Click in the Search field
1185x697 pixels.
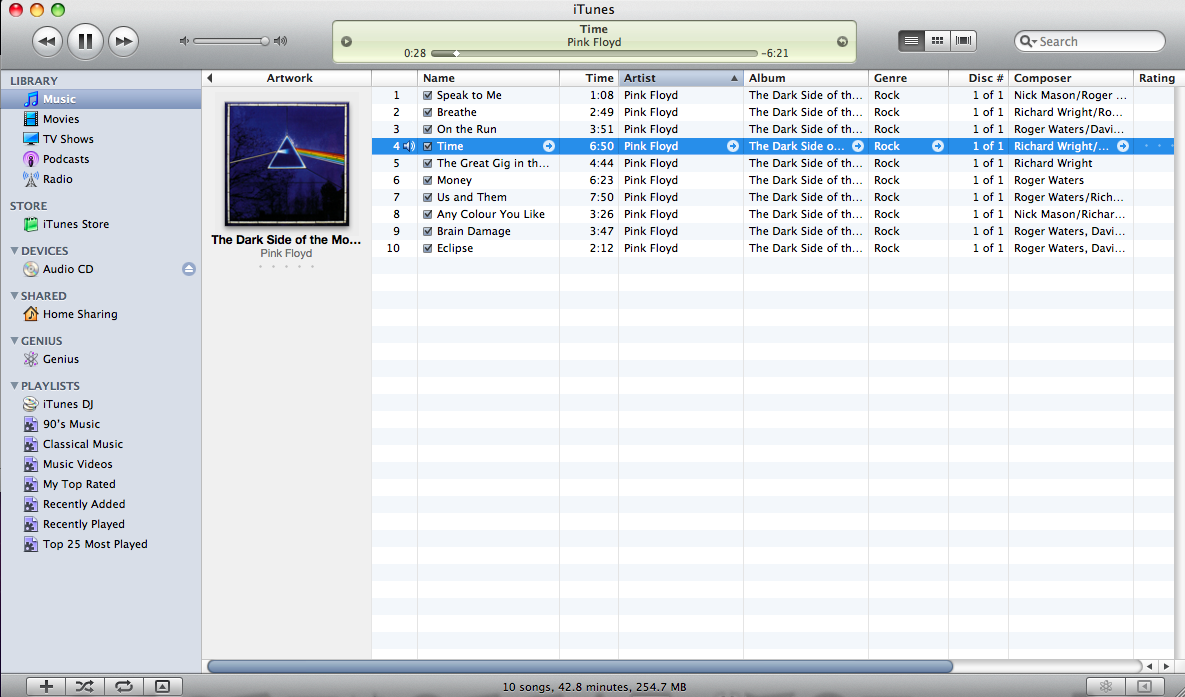pyautogui.click(x=1089, y=42)
